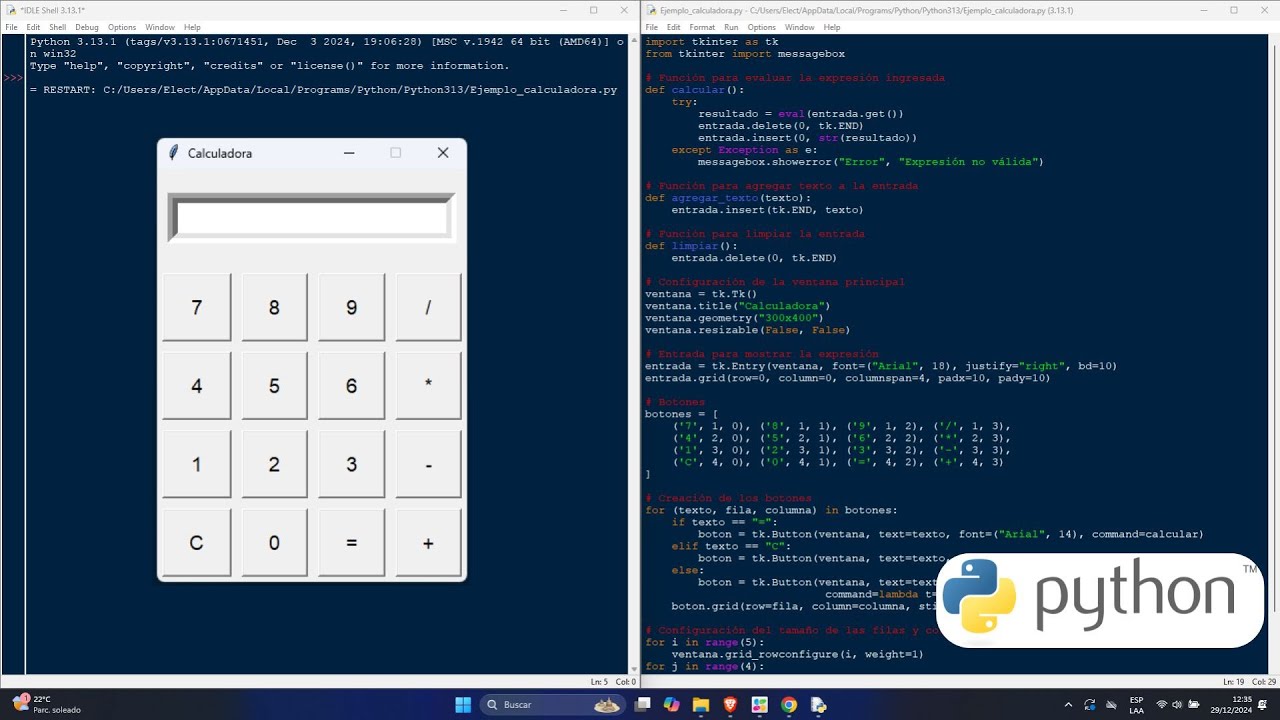
Task: Open Window menu in Ejemplo_calculadora.py editor
Action: [800, 27]
